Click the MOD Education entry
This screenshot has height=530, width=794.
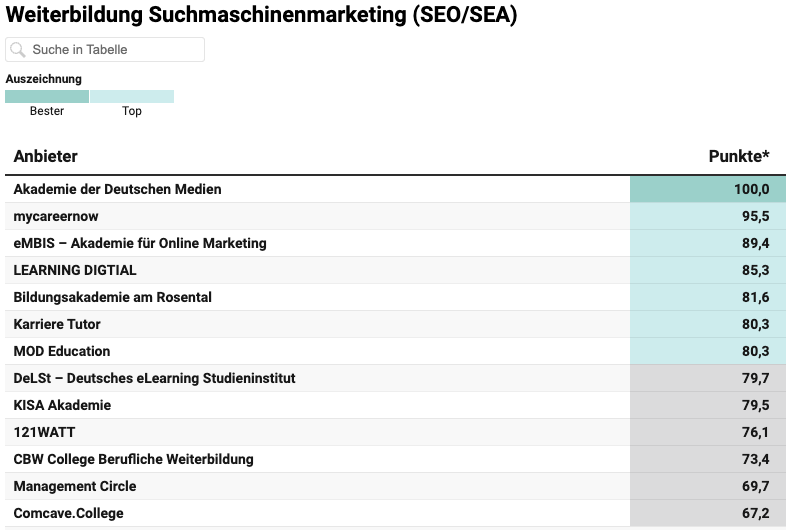click(x=62, y=351)
